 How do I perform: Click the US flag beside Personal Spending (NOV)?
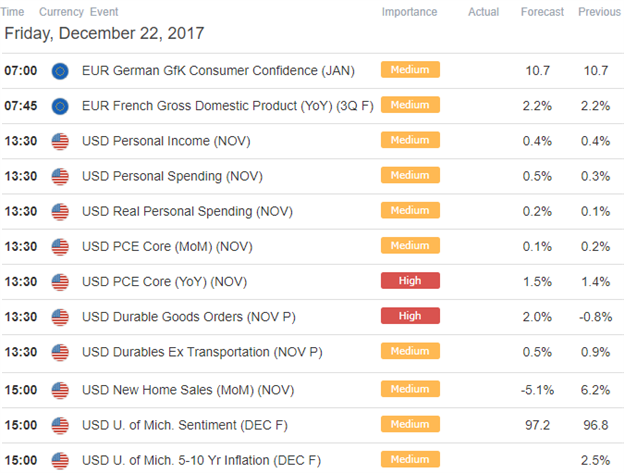click(60, 177)
